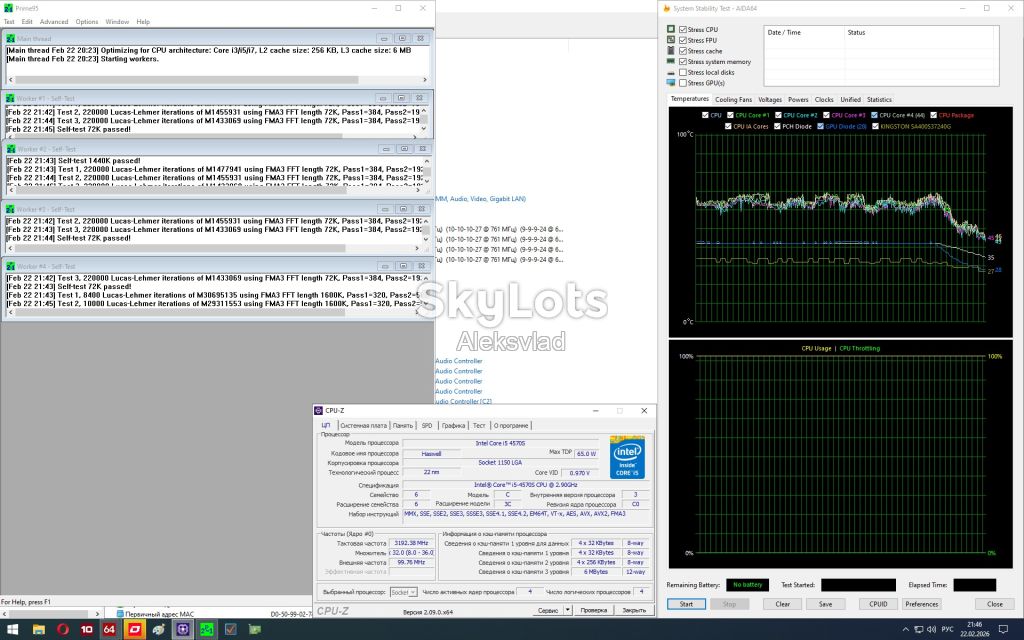The width and height of the screenshot is (1024, 640).
Task: Click the РУС language indicator
Action: [x=948, y=630]
